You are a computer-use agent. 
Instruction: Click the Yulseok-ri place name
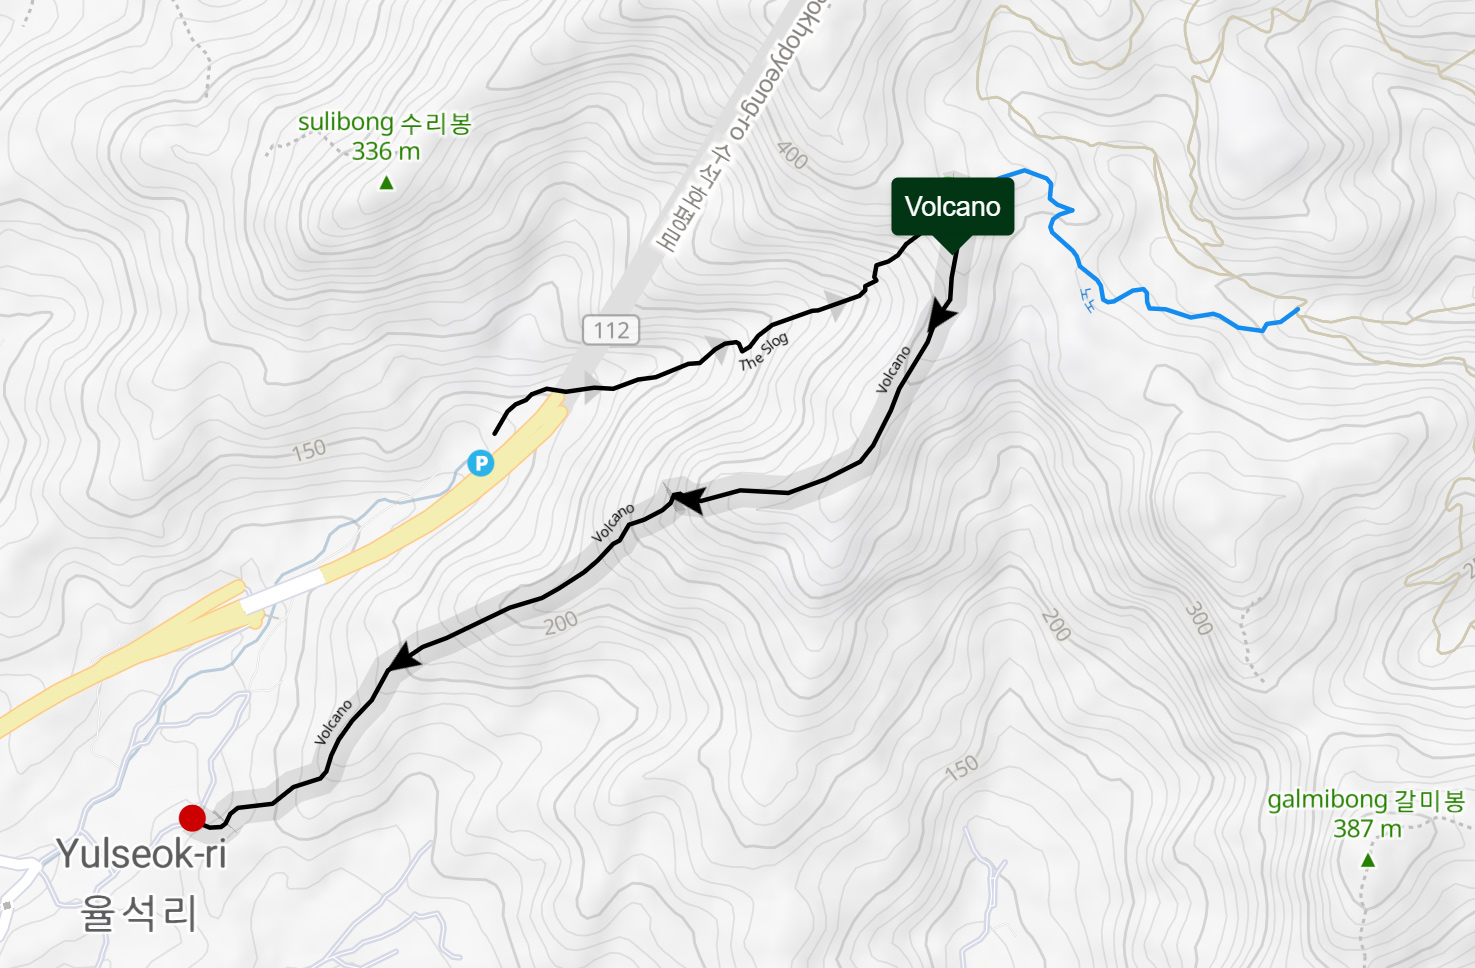coord(141,854)
